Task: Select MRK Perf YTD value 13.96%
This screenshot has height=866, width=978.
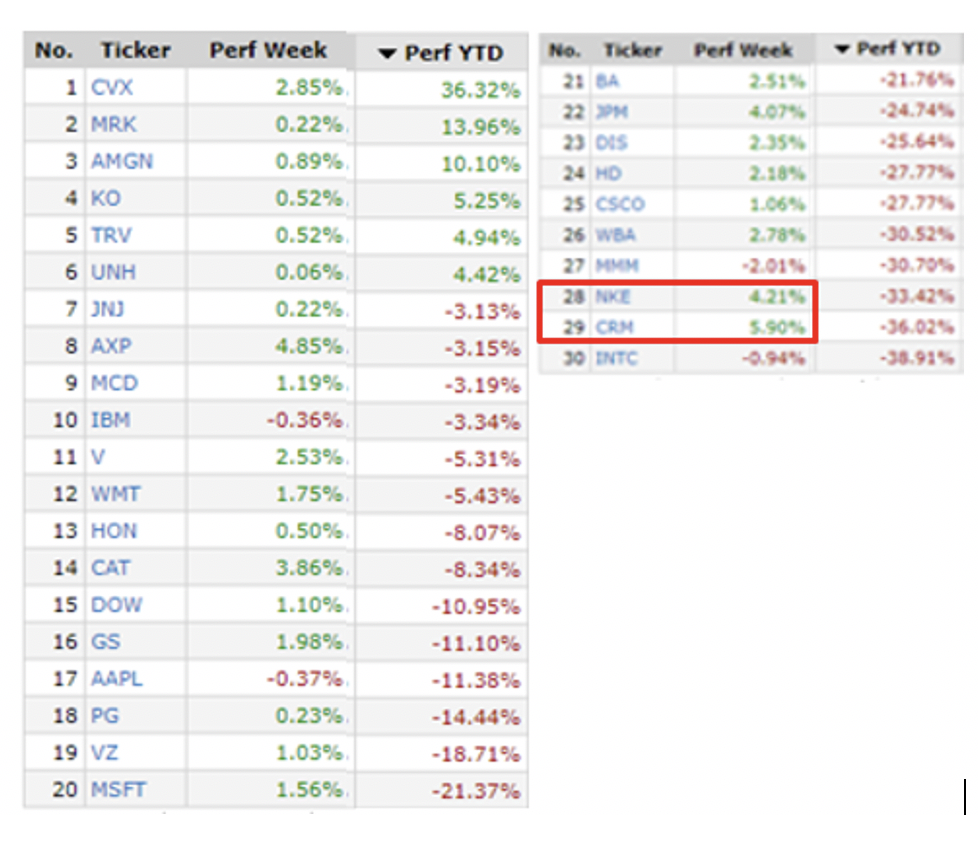Action: 480,127
